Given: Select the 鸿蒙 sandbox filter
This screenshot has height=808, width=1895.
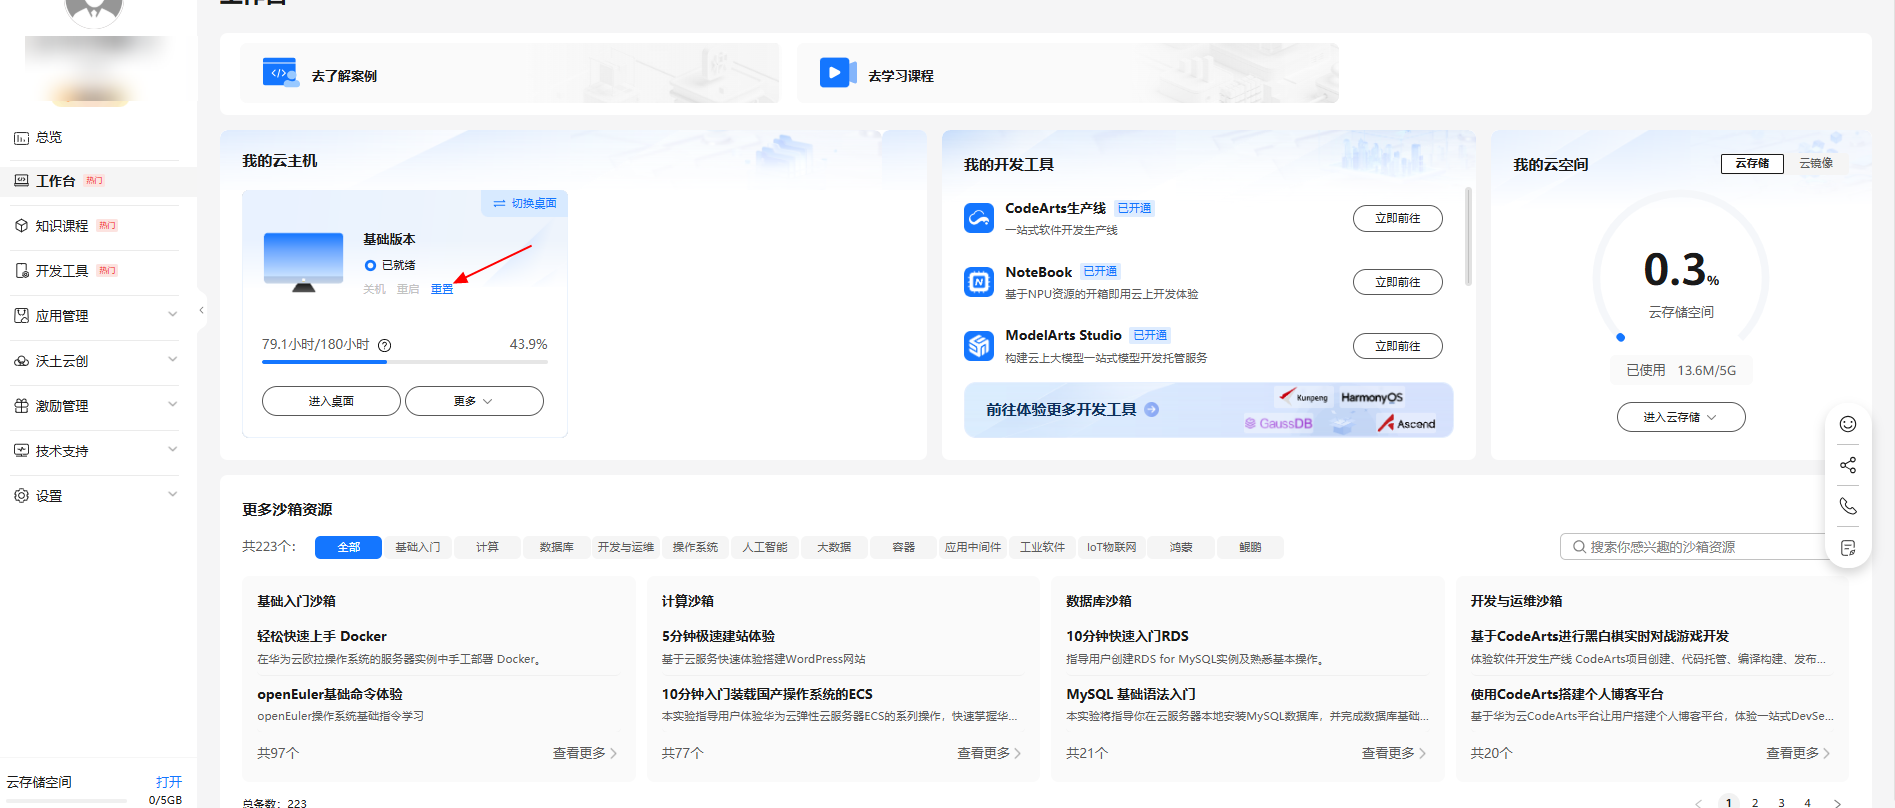Looking at the screenshot, I should point(1181,547).
